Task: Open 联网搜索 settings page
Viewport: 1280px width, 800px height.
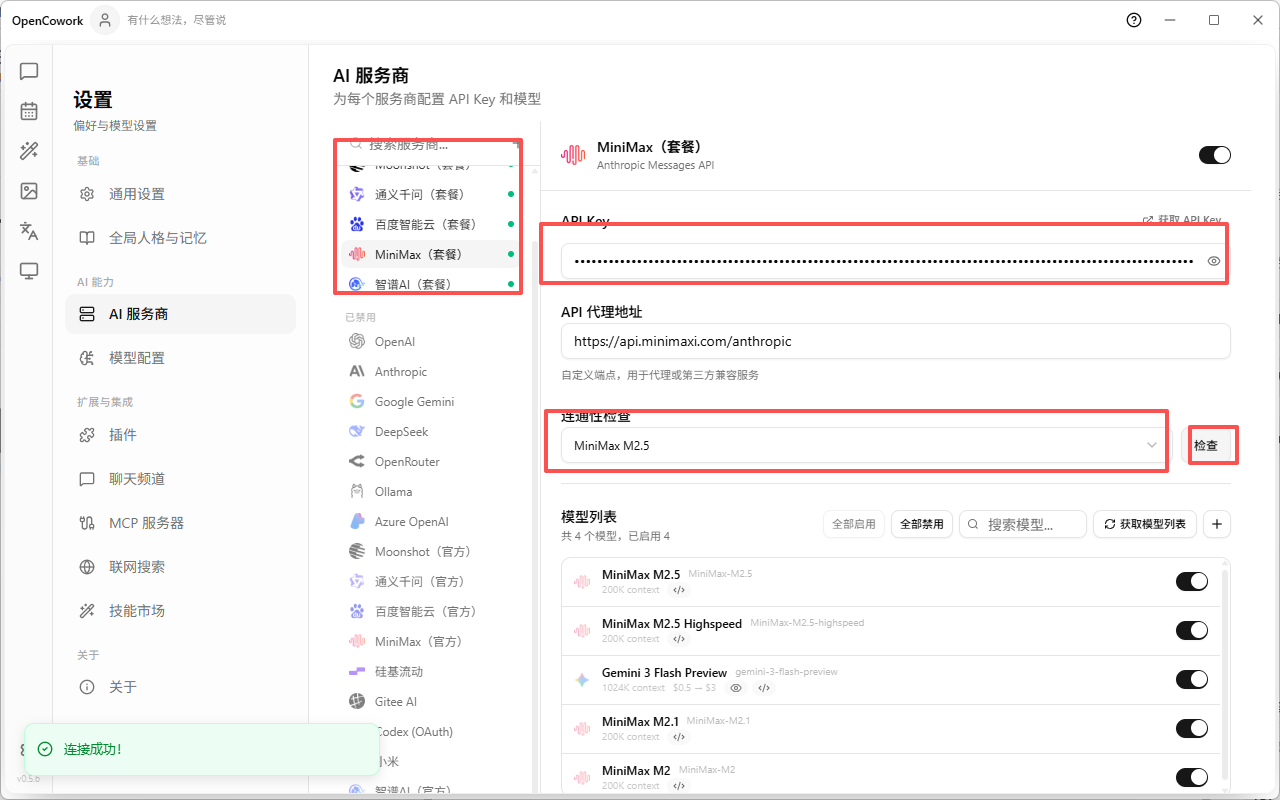Action: click(180, 567)
